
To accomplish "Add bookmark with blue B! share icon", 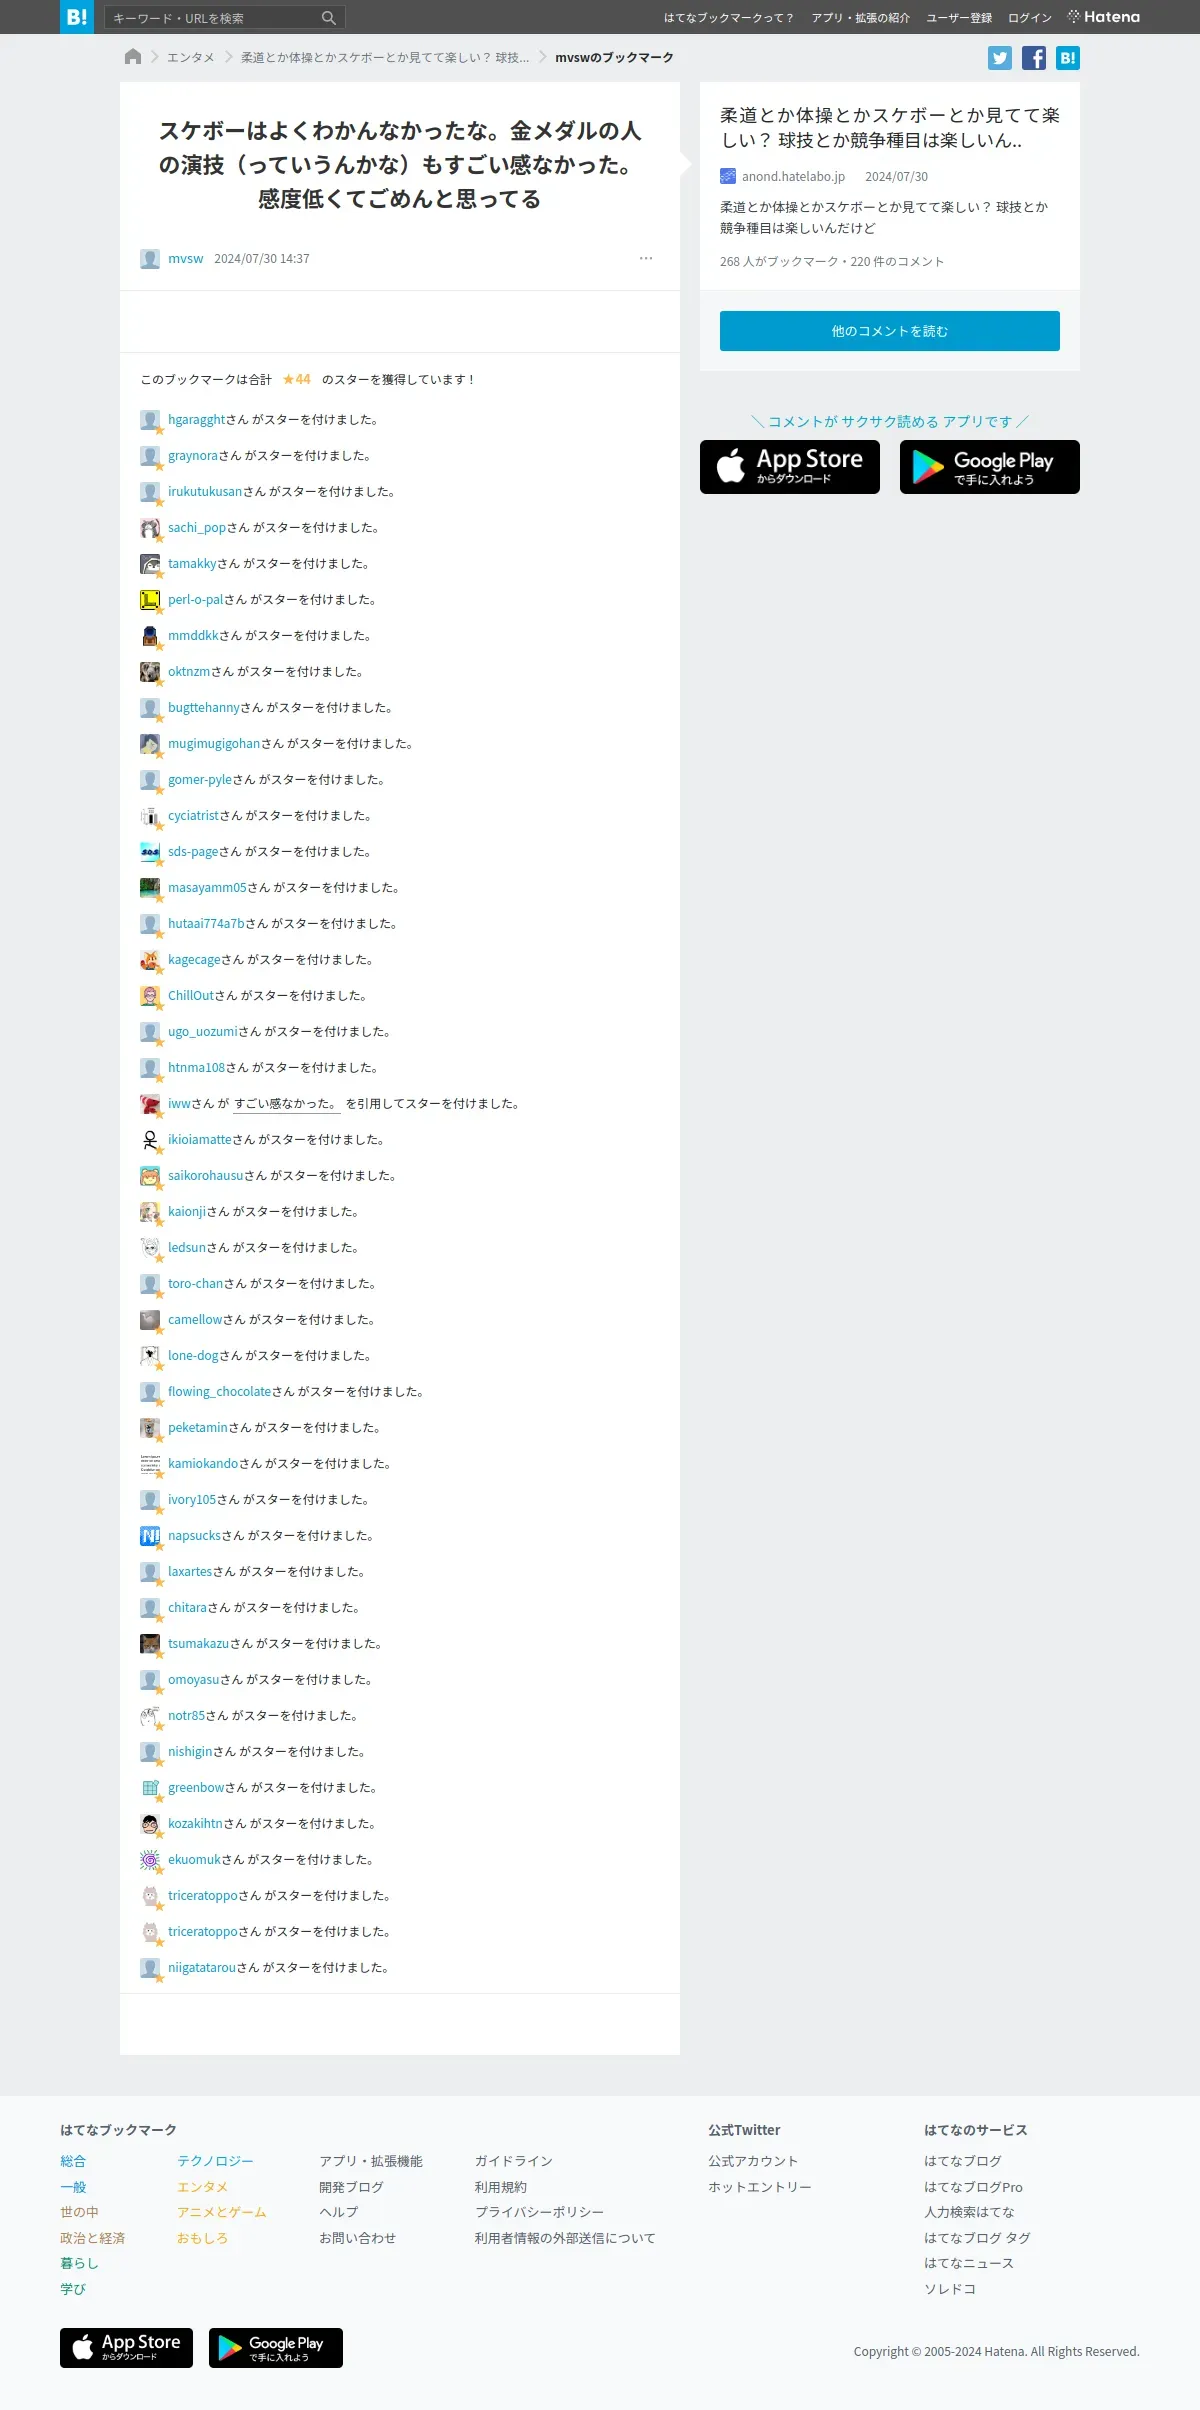I will (x=1068, y=58).
